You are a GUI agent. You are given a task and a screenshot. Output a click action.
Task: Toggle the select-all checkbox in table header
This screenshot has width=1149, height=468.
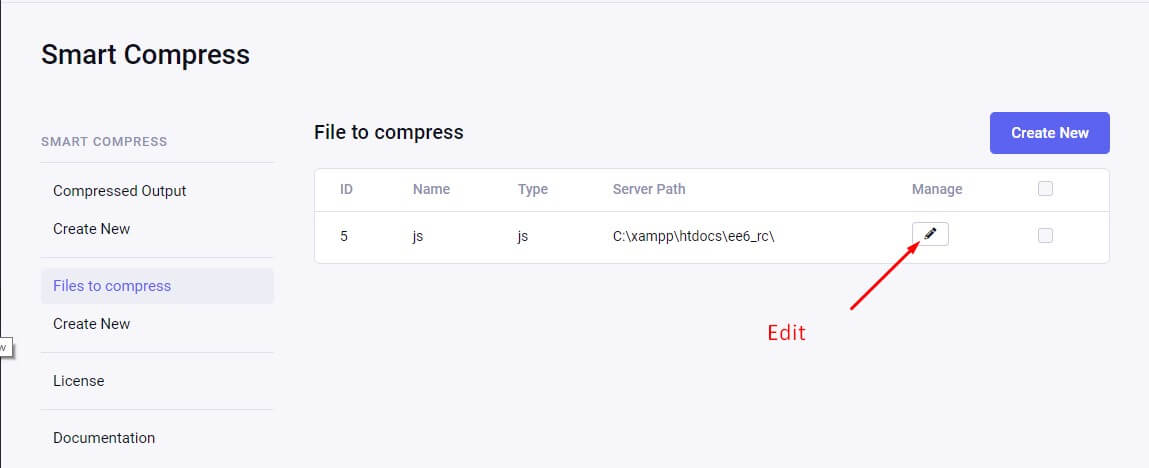(x=1045, y=189)
